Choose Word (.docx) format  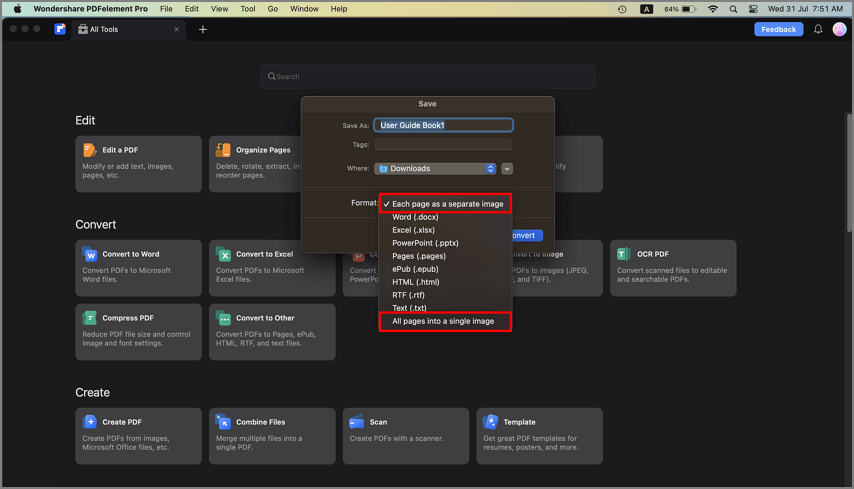click(x=446, y=217)
